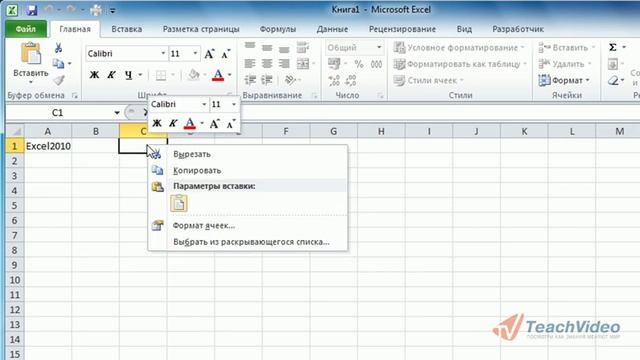Click the merge and center icon
This screenshot has height=360, width=640.
[303, 63]
